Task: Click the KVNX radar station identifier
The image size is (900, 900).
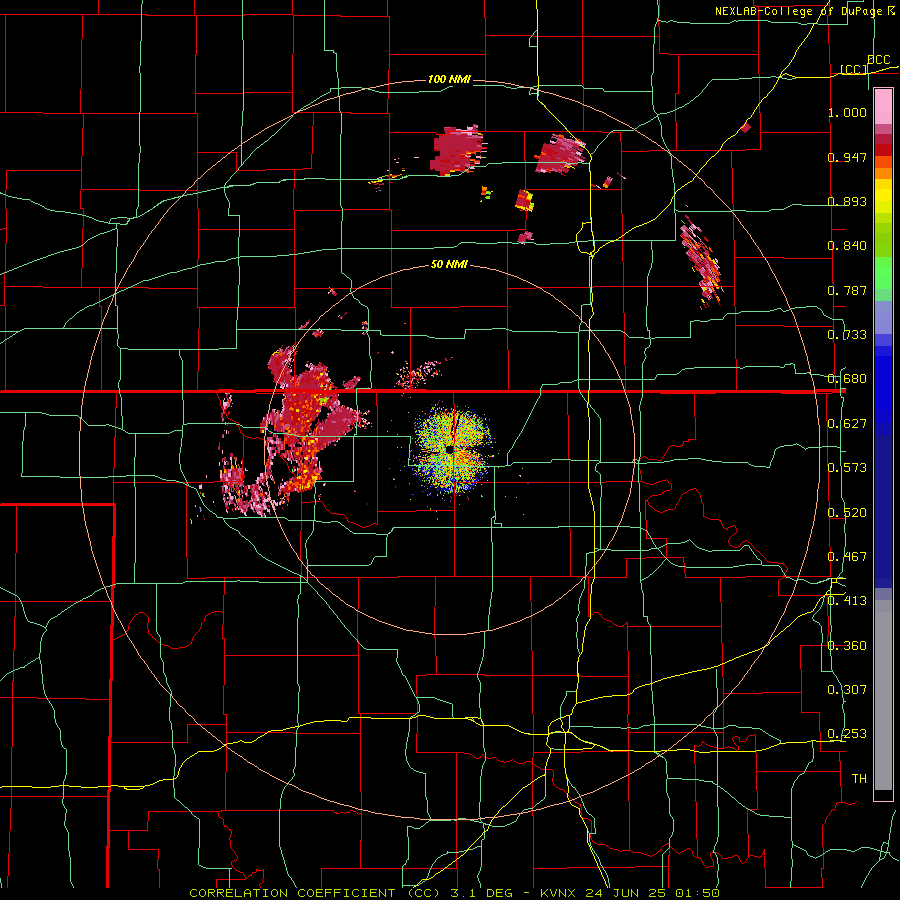Action: (x=560, y=893)
